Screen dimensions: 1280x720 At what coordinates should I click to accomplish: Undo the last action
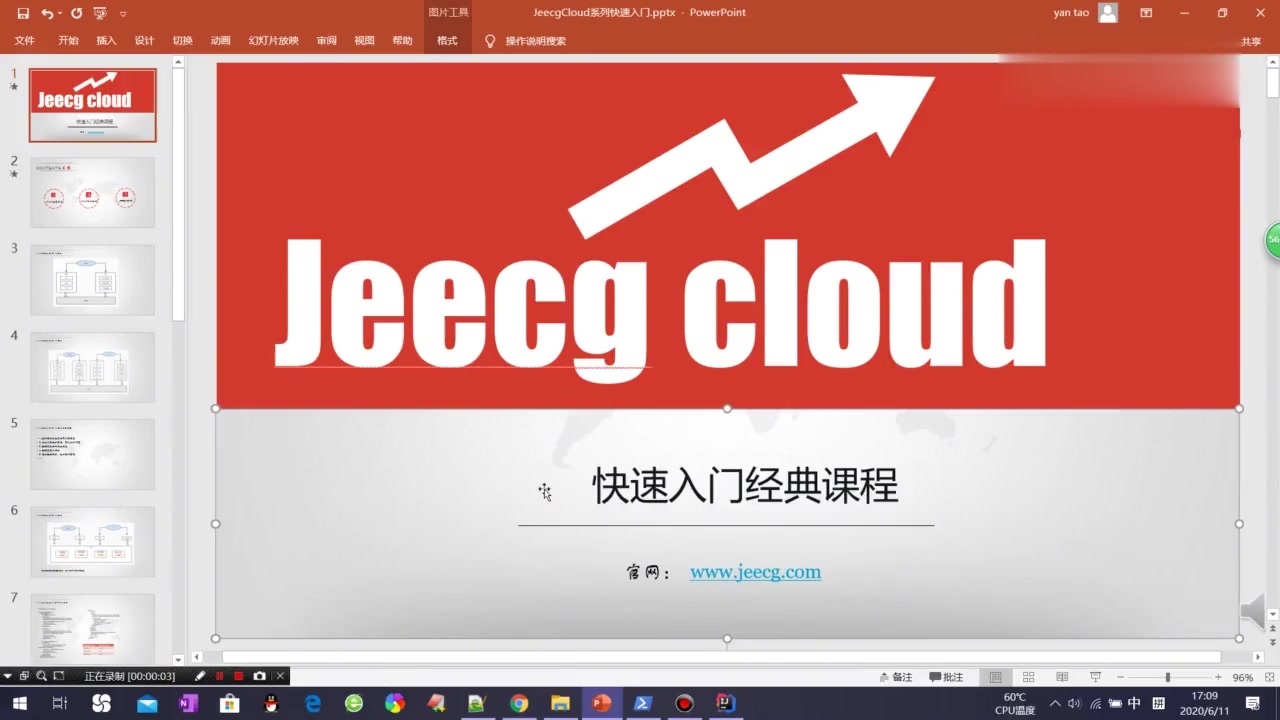[47, 13]
